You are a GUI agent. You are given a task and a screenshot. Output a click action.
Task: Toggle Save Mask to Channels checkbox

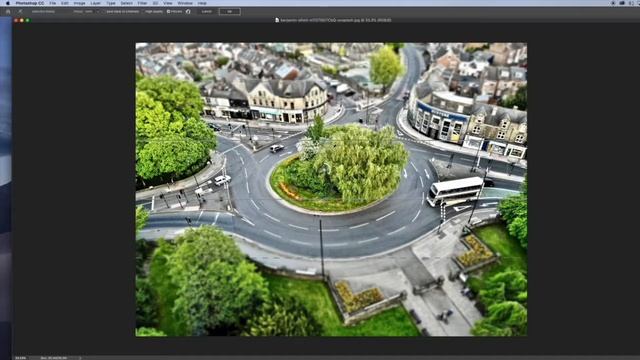pyautogui.click(x=122, y=11)
